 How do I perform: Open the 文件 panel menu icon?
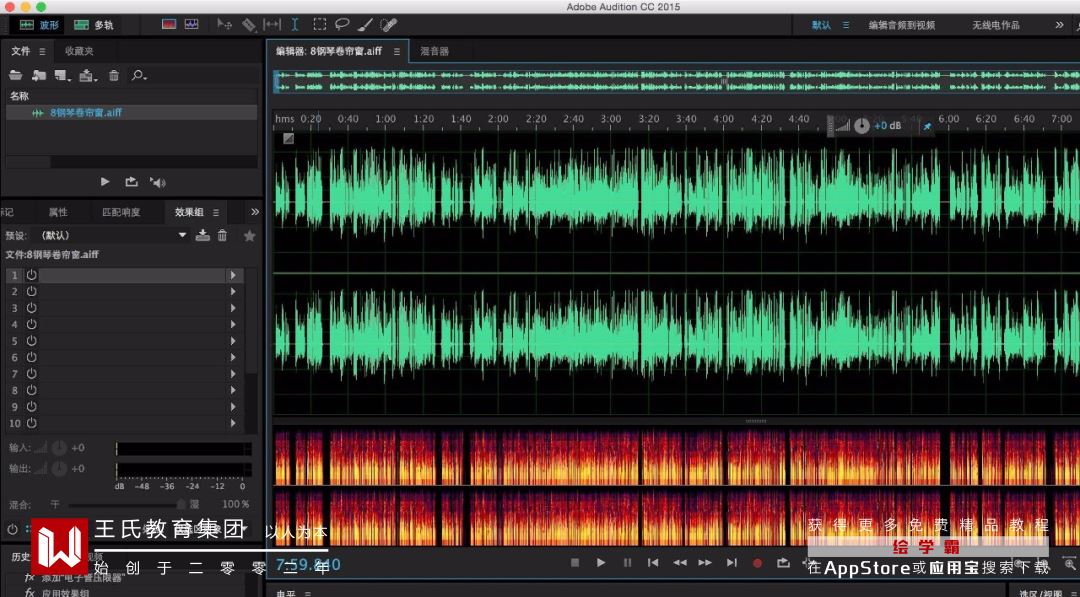42,51
